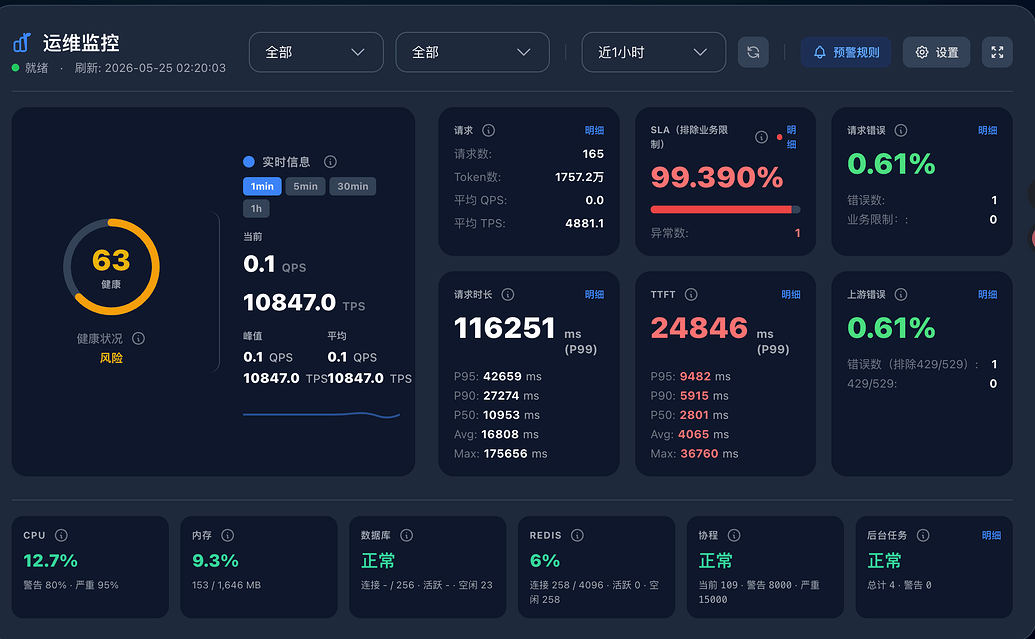Image resolution: width=1035 pixels, height=639 pixels.
Task: Select the 5min realtime tab
Action: click(x=306, y=186)
